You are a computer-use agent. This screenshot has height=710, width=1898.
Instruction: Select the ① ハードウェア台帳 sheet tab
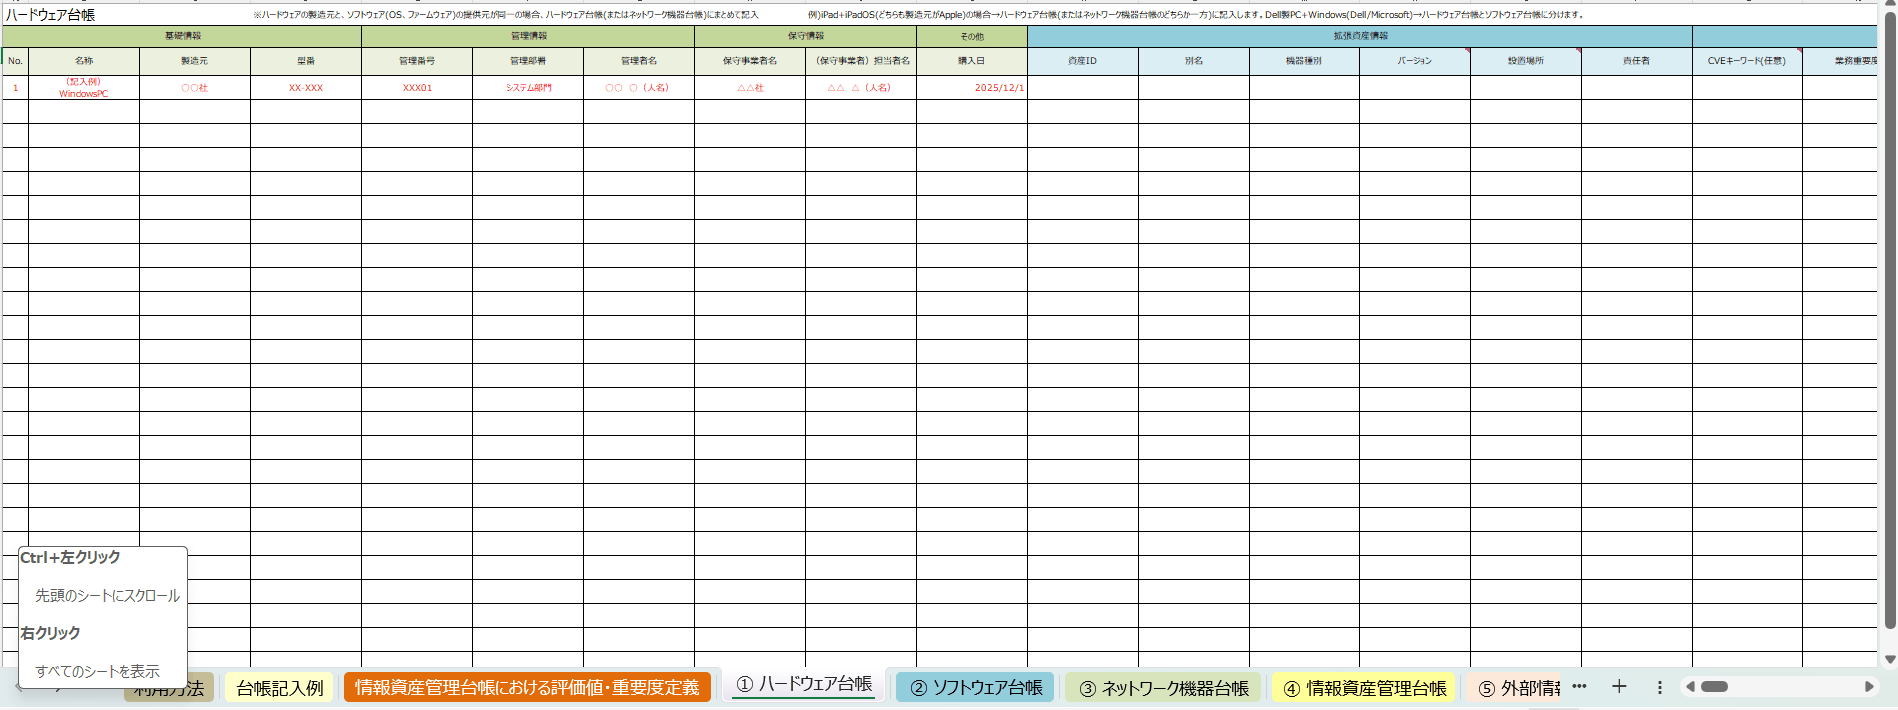(x=804, y=685)
